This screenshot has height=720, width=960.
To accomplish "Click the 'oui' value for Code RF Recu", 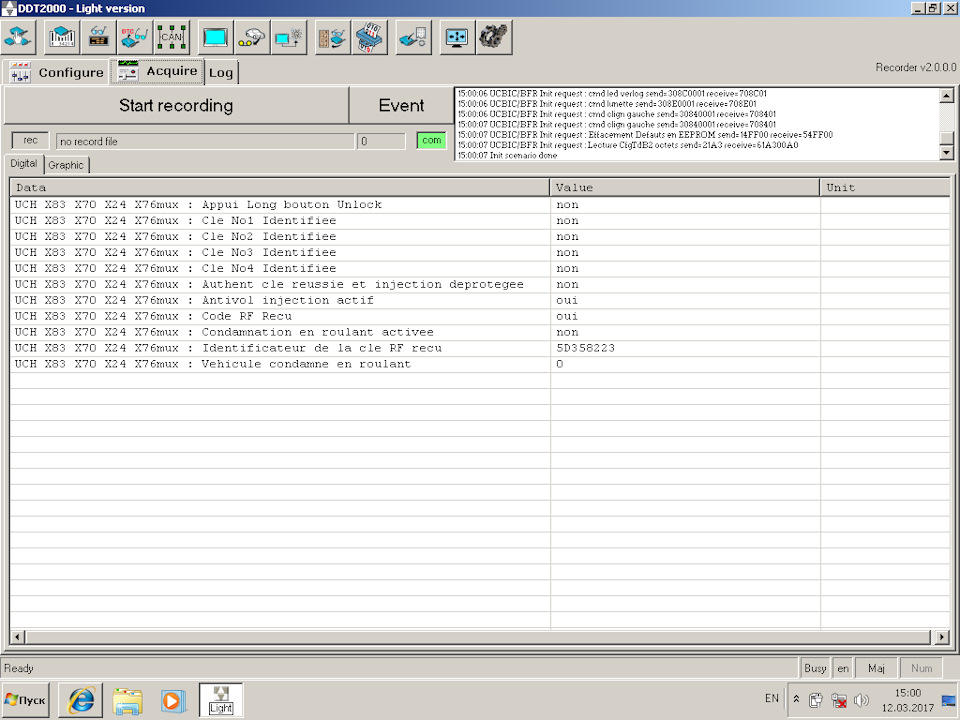I will (567, 316).
